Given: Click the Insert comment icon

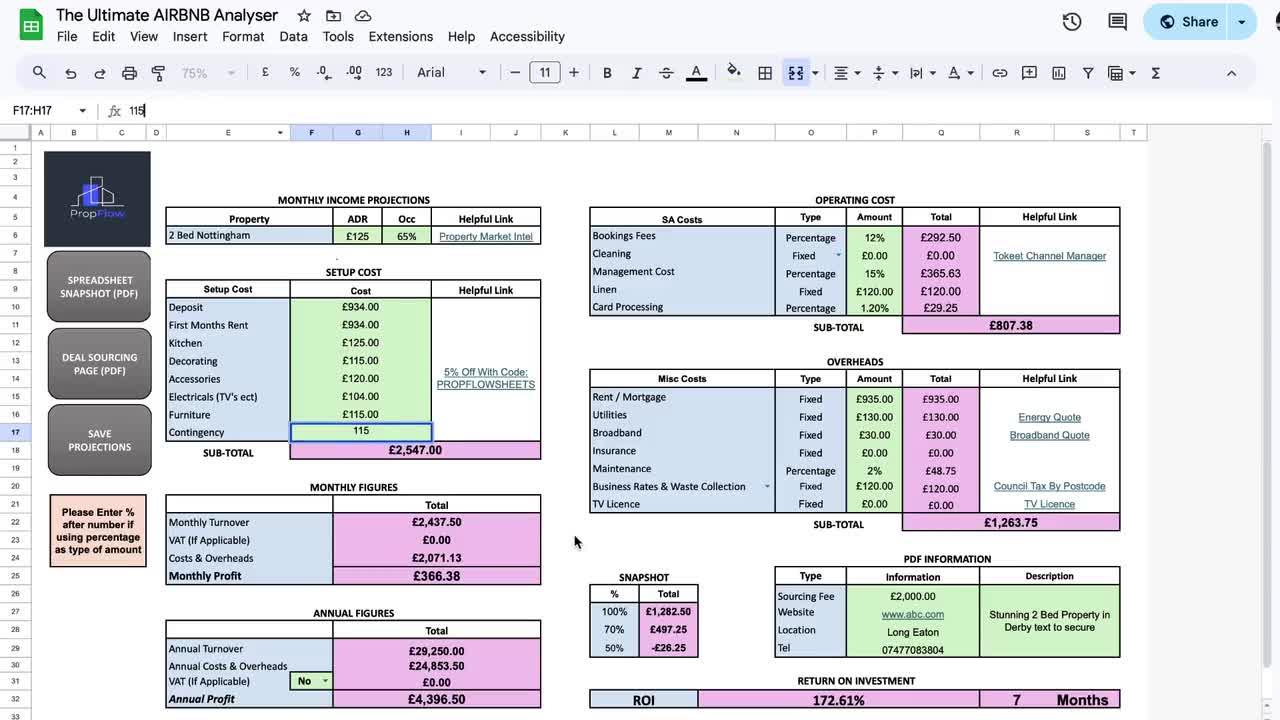Looking at the screenshot, I should pos(1029,72).
